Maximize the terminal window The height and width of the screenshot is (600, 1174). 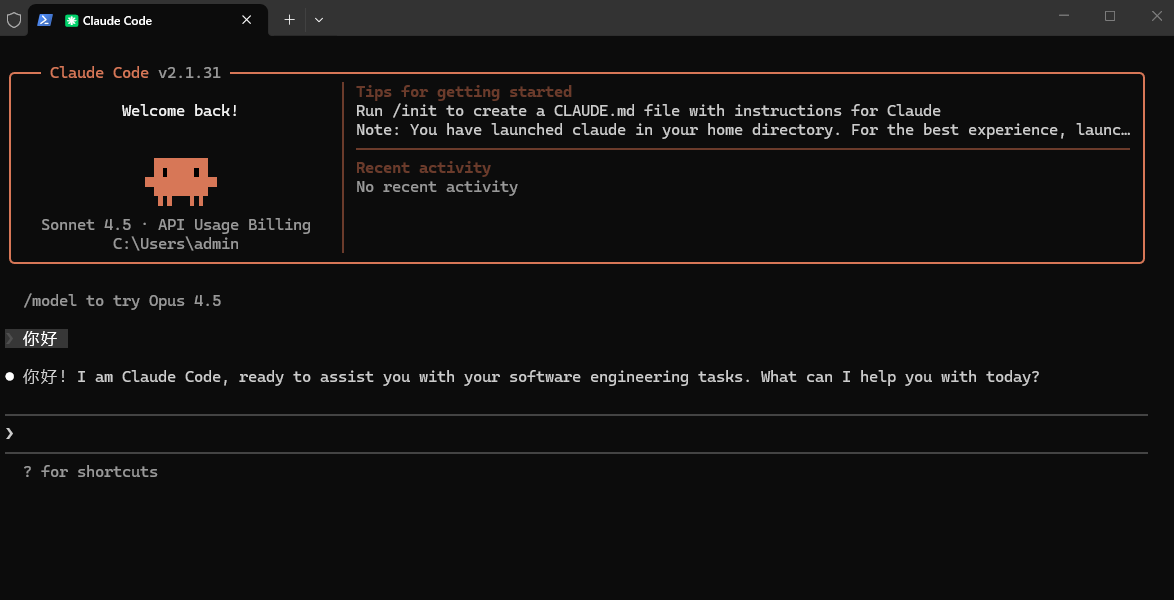tap(1110, 16)
